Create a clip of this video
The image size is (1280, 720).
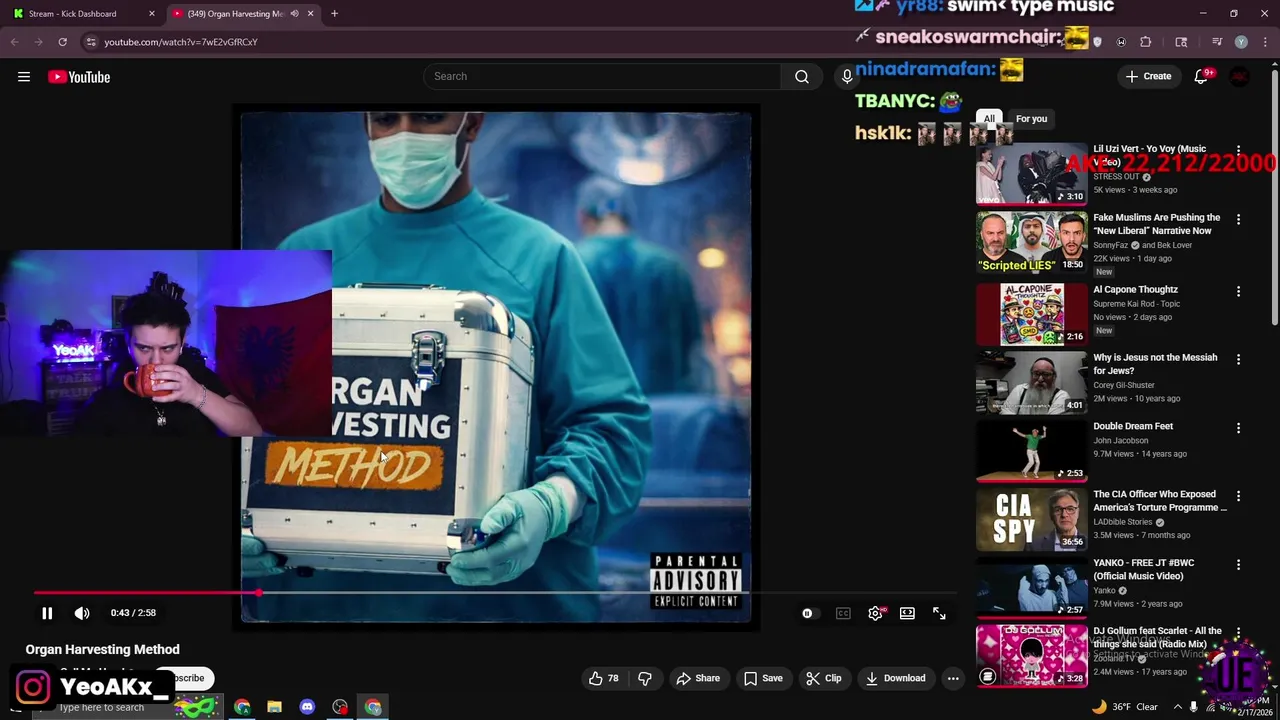(824, 678)
